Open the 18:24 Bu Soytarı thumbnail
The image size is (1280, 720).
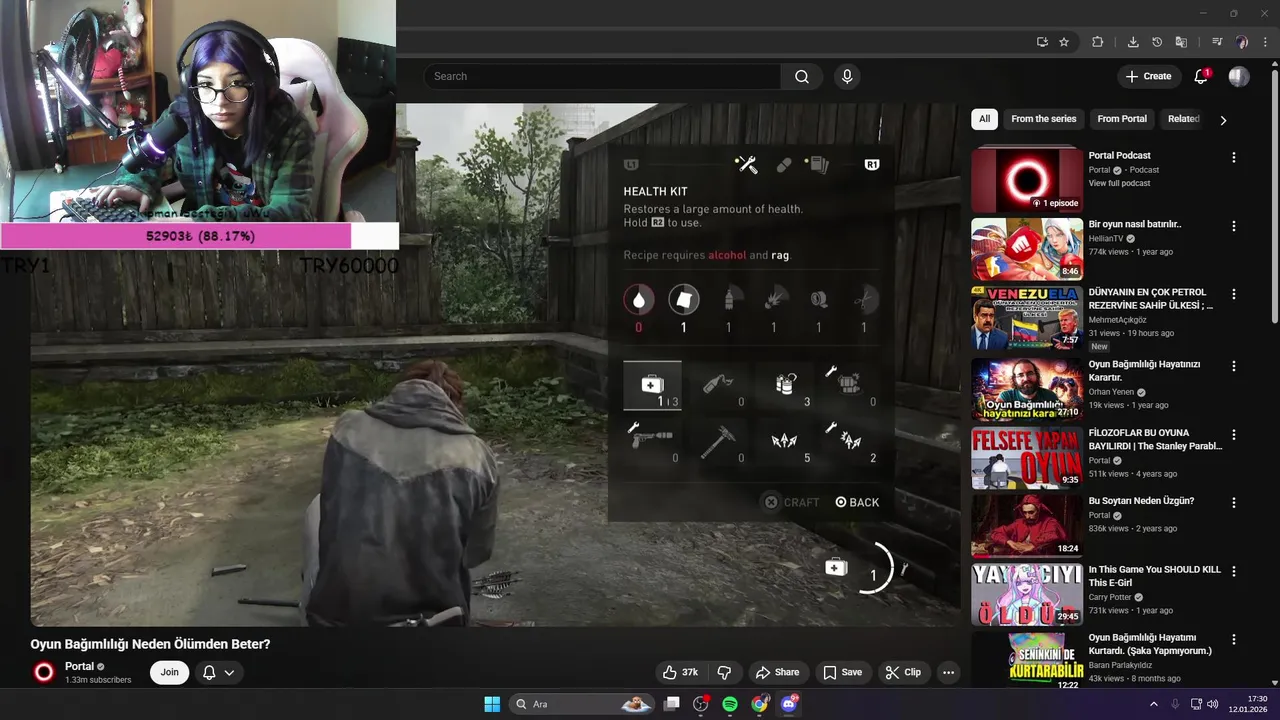coord(1027,526)
